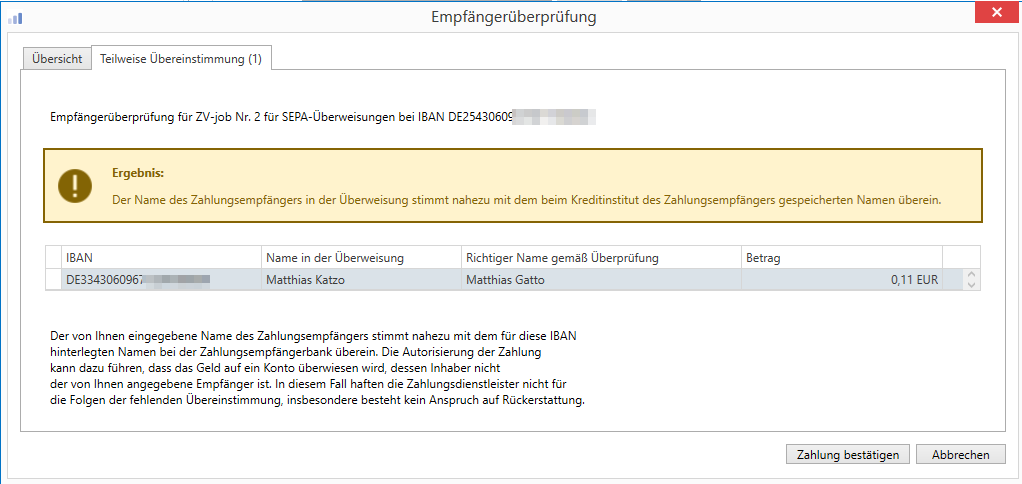Switch to the Übersicht tab
1022x484 pixels.
[x=57, y=59]
